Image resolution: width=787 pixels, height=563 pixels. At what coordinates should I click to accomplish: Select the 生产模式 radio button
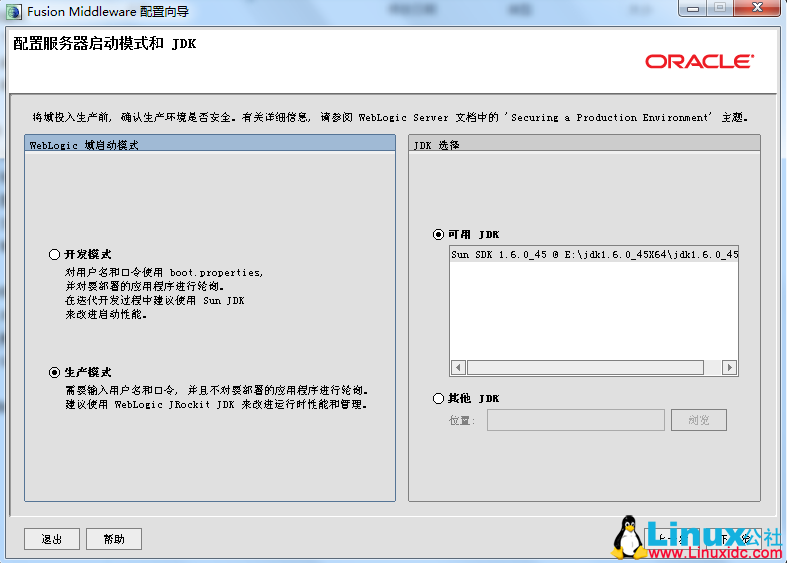tap(54, 372)
